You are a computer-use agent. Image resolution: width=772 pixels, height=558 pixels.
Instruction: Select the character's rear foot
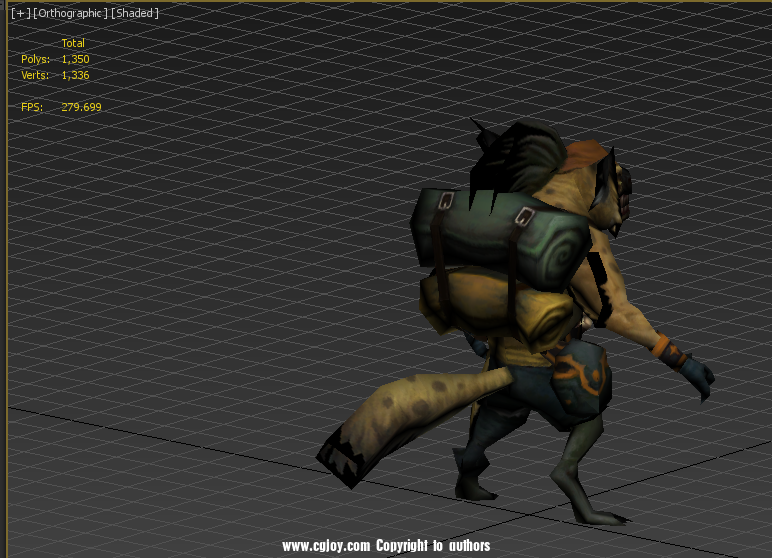[475, 487]
